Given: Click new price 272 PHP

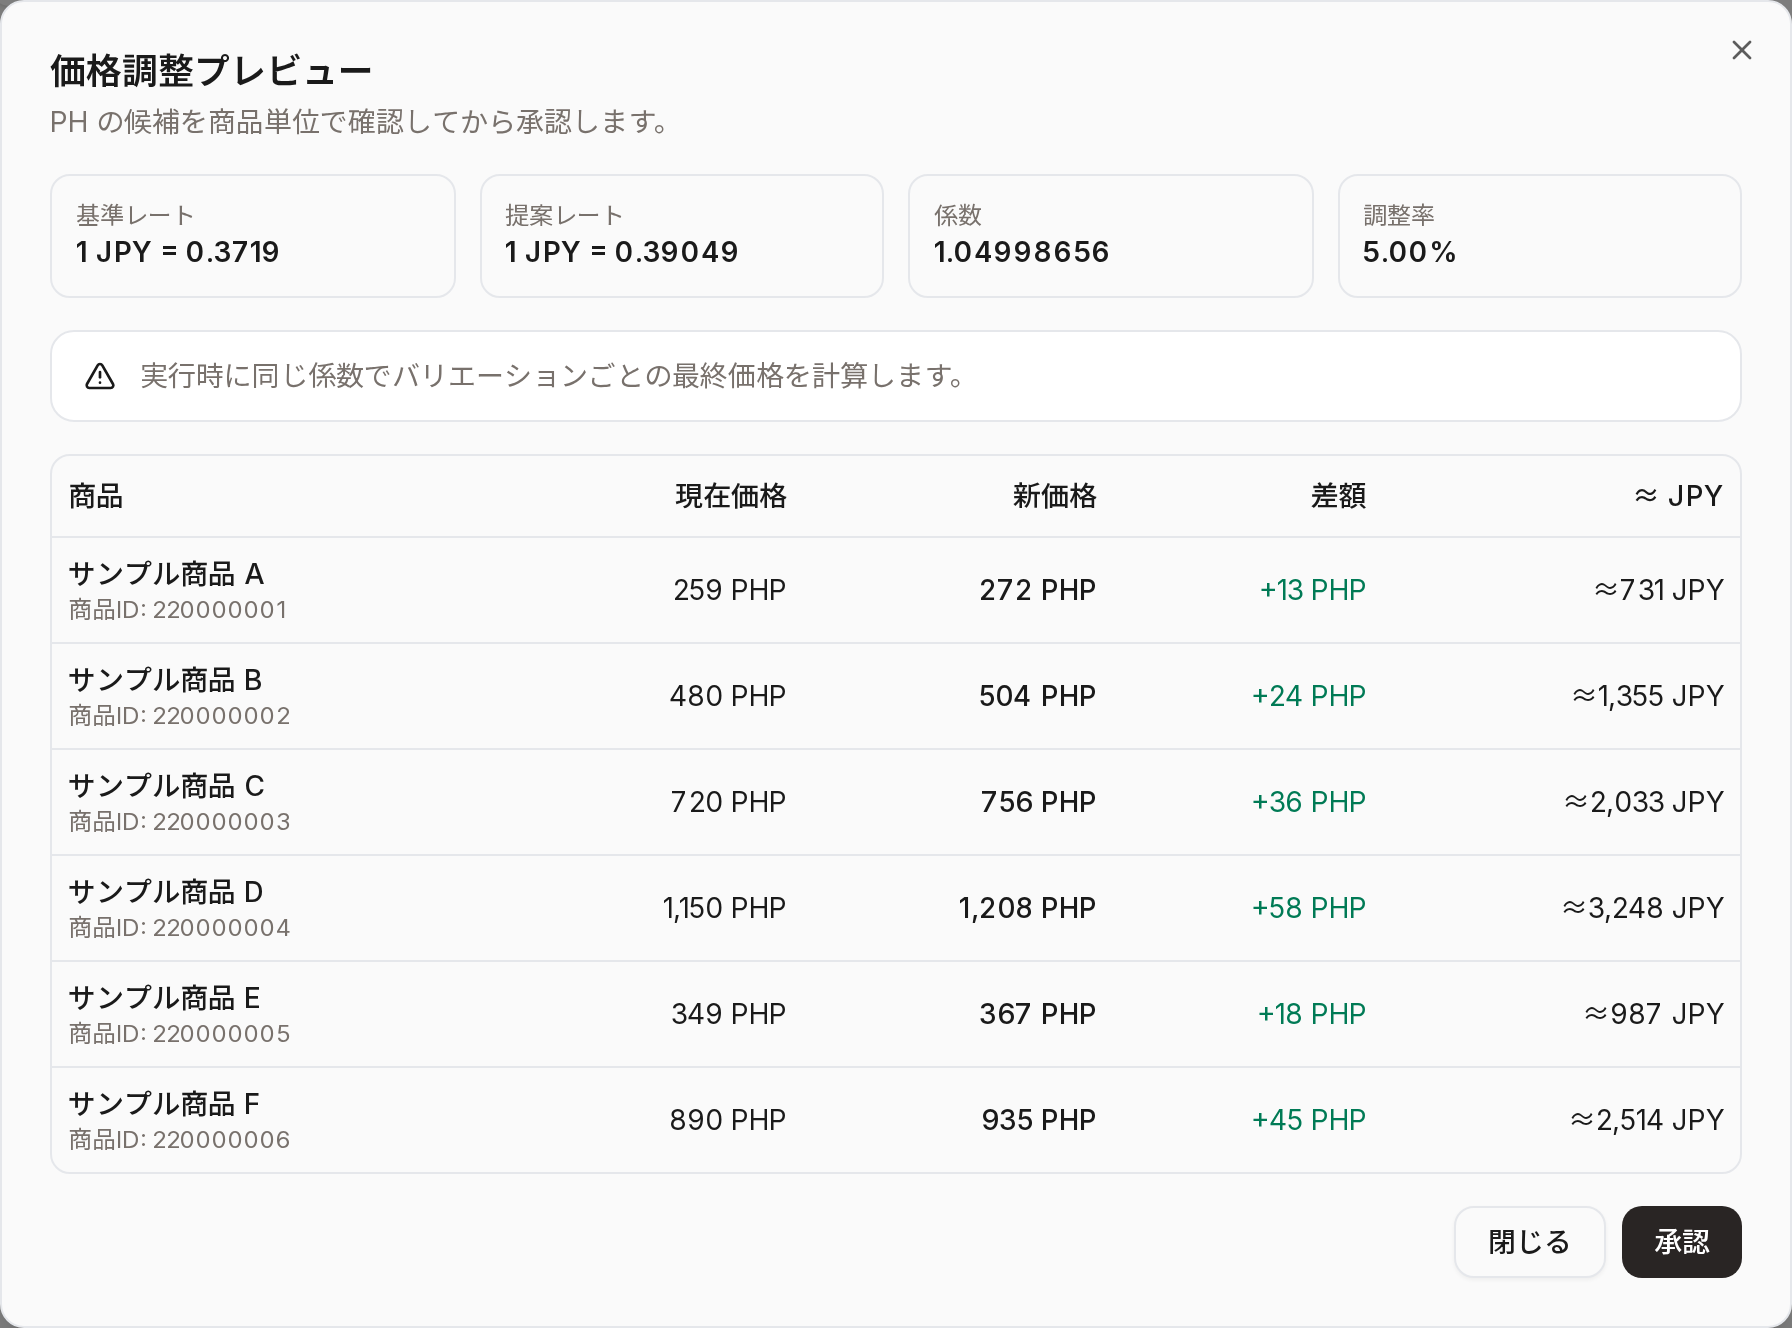Looking at the screenshot, I should [x=1038, y=590].
